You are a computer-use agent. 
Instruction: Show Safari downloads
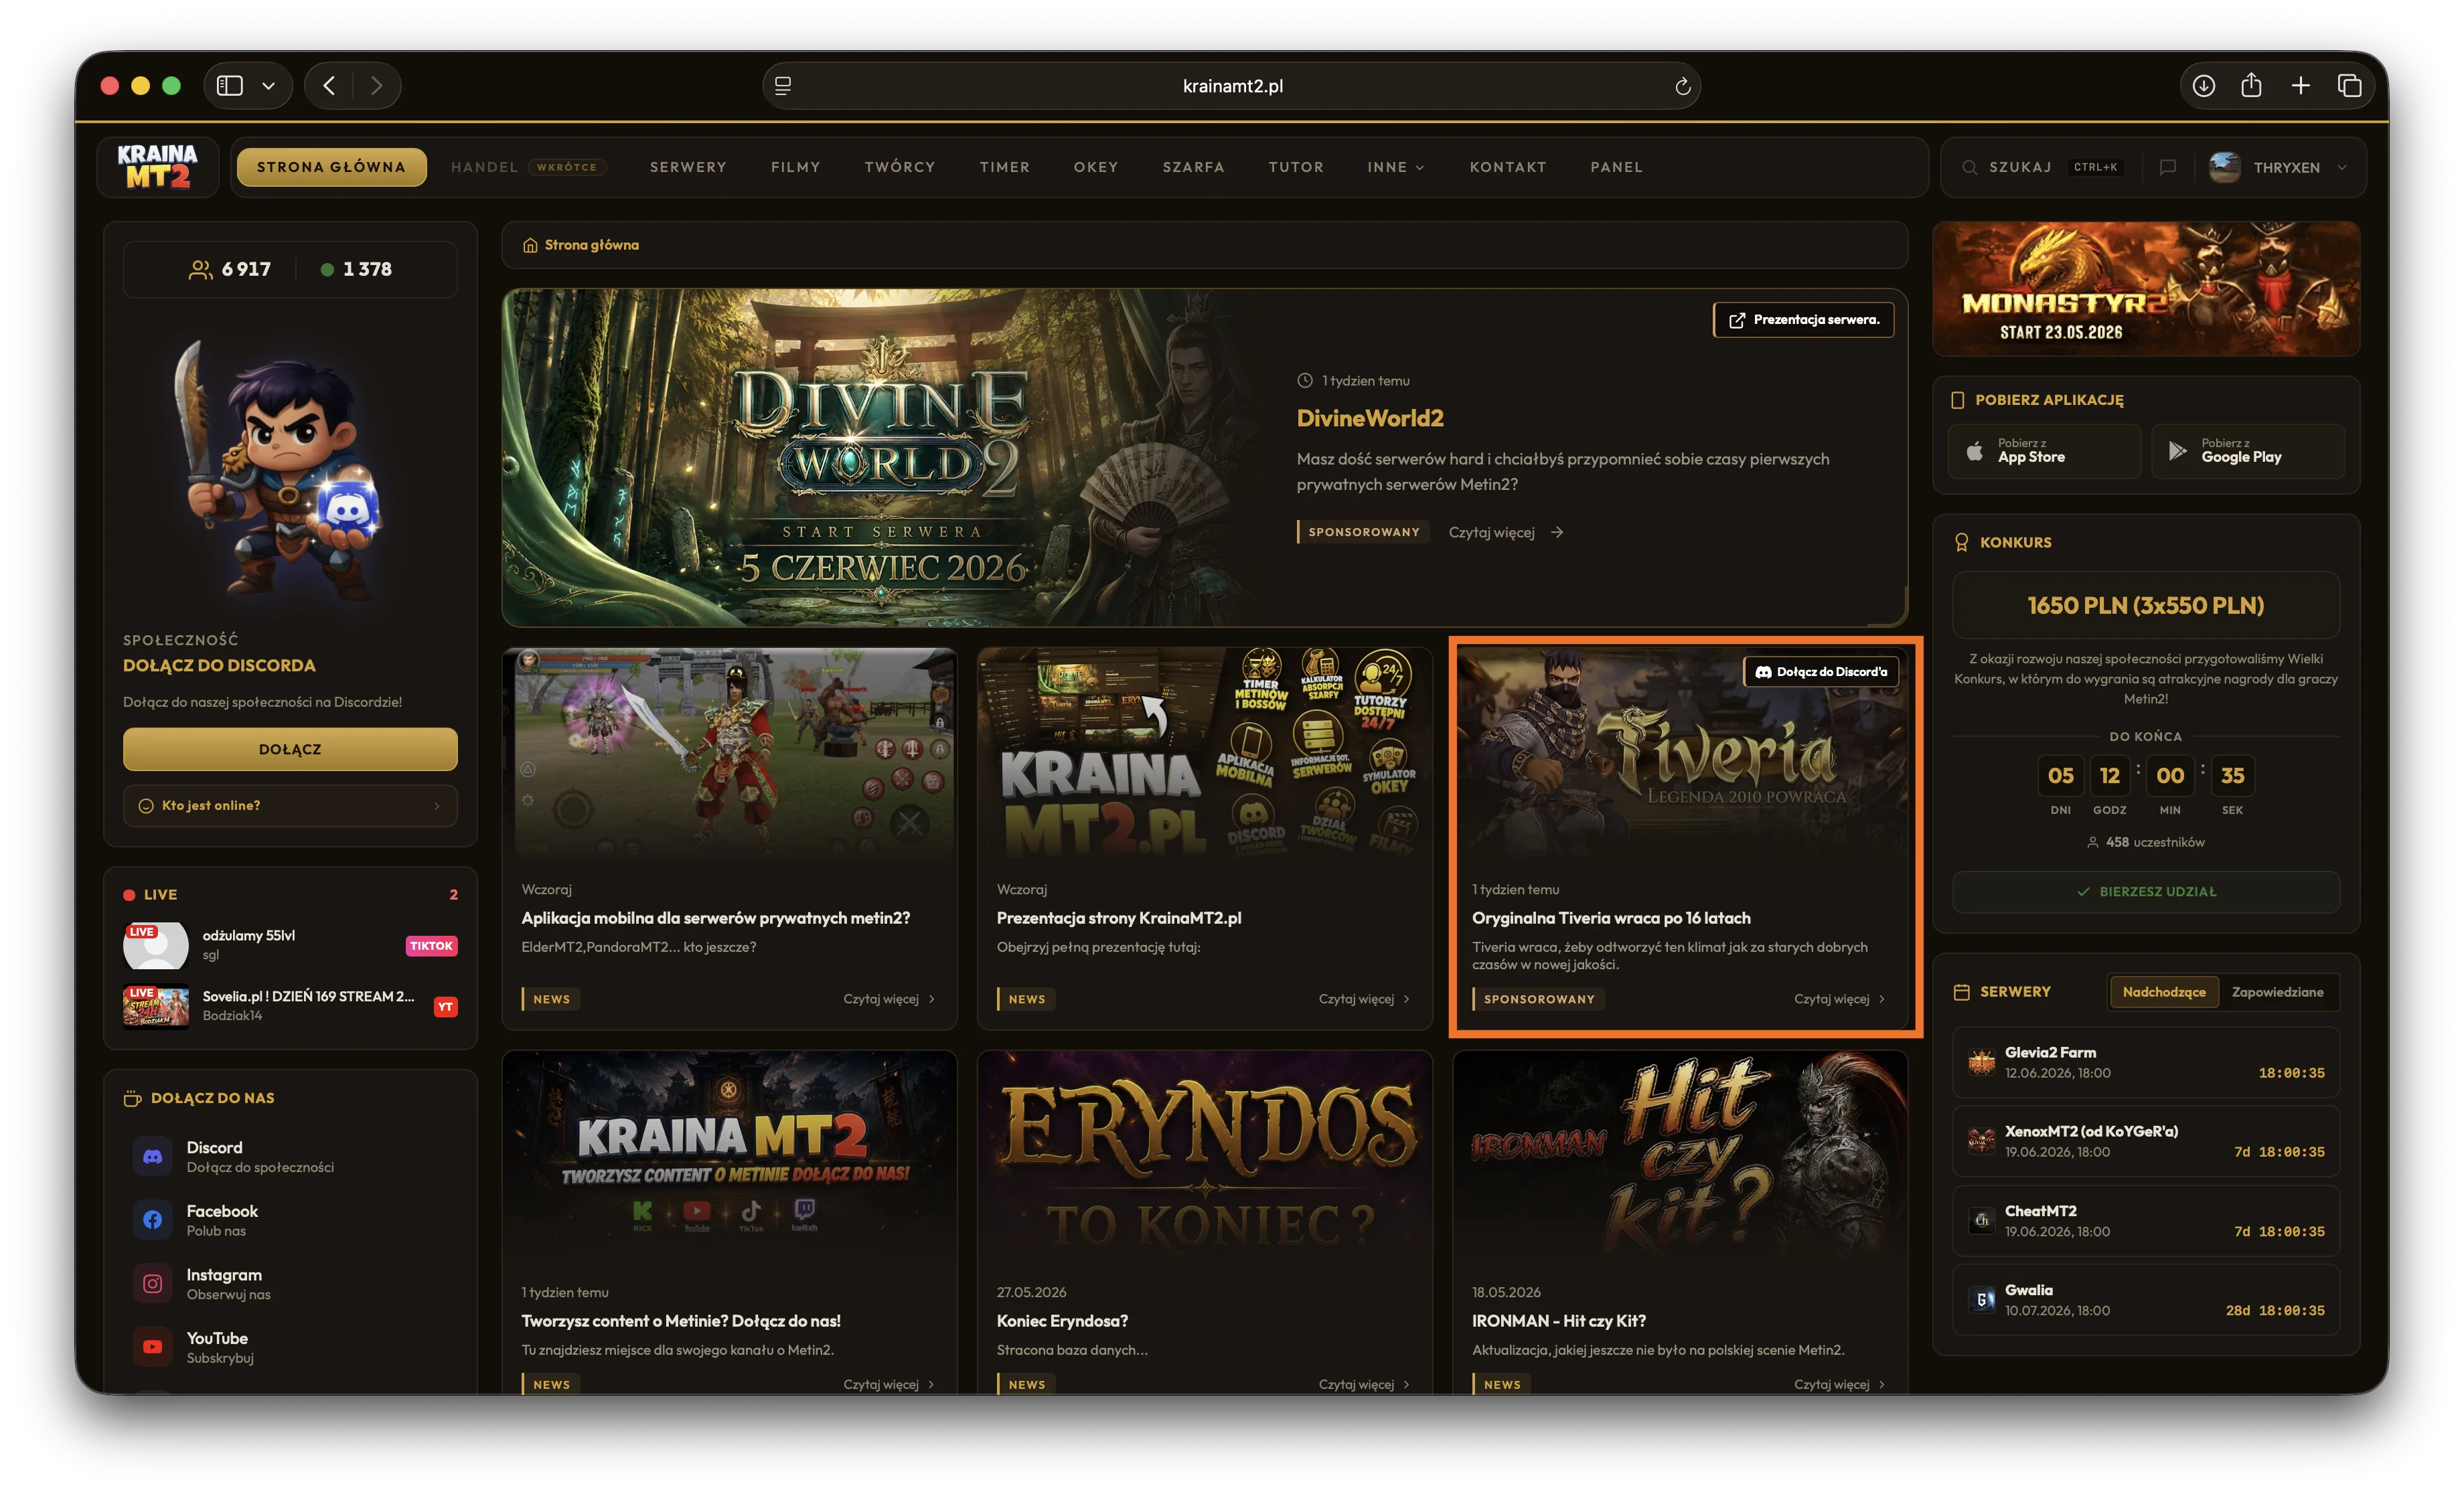coord(2203,86)
